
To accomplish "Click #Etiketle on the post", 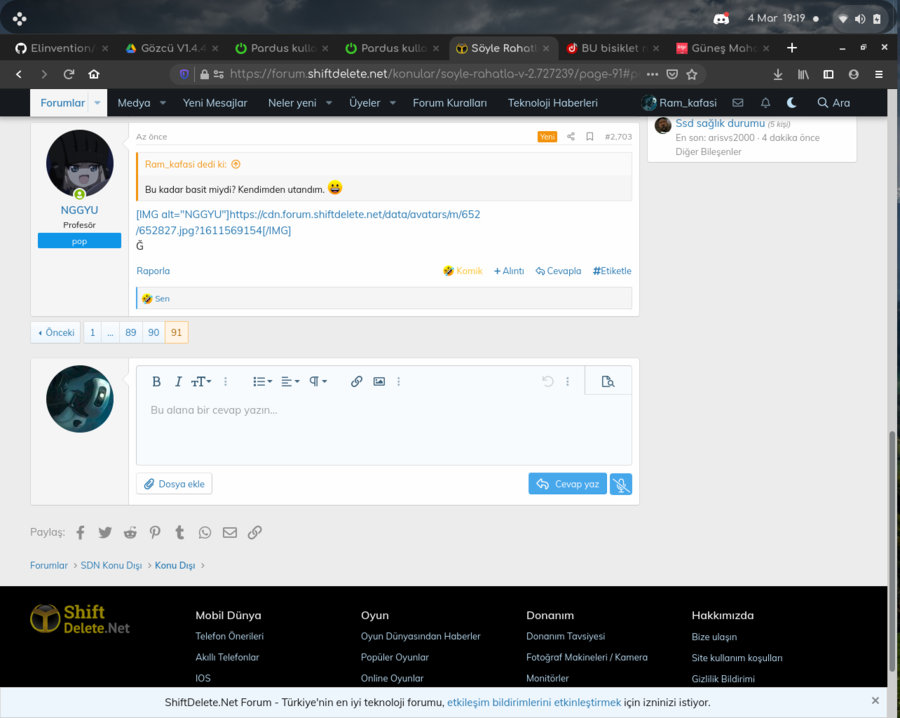I will tap(612, 271).
